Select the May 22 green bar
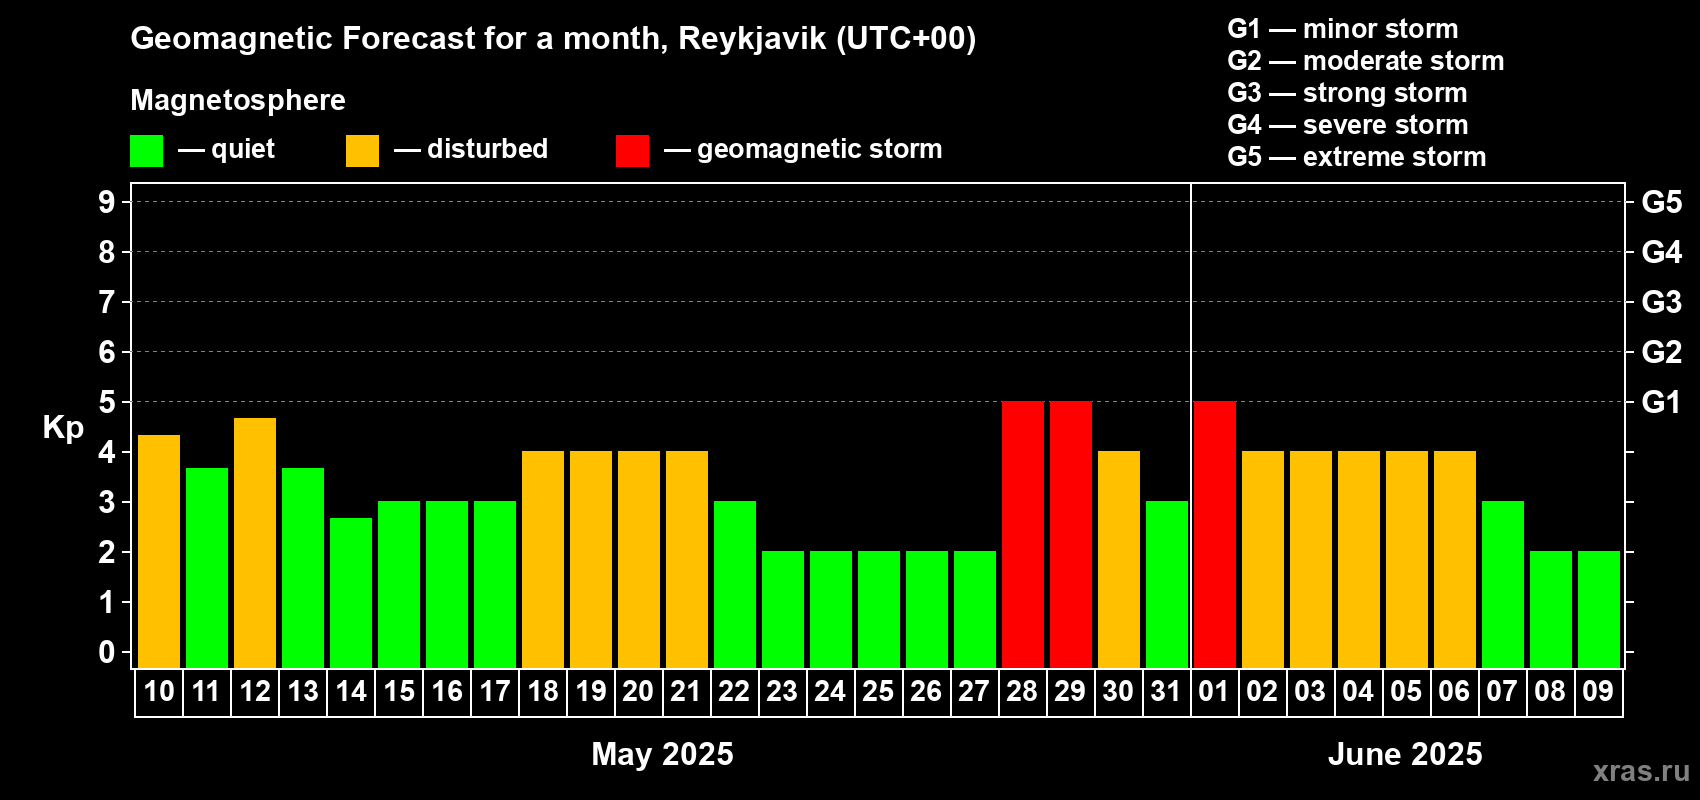1700x800 pixels. (x=735, y=585)
